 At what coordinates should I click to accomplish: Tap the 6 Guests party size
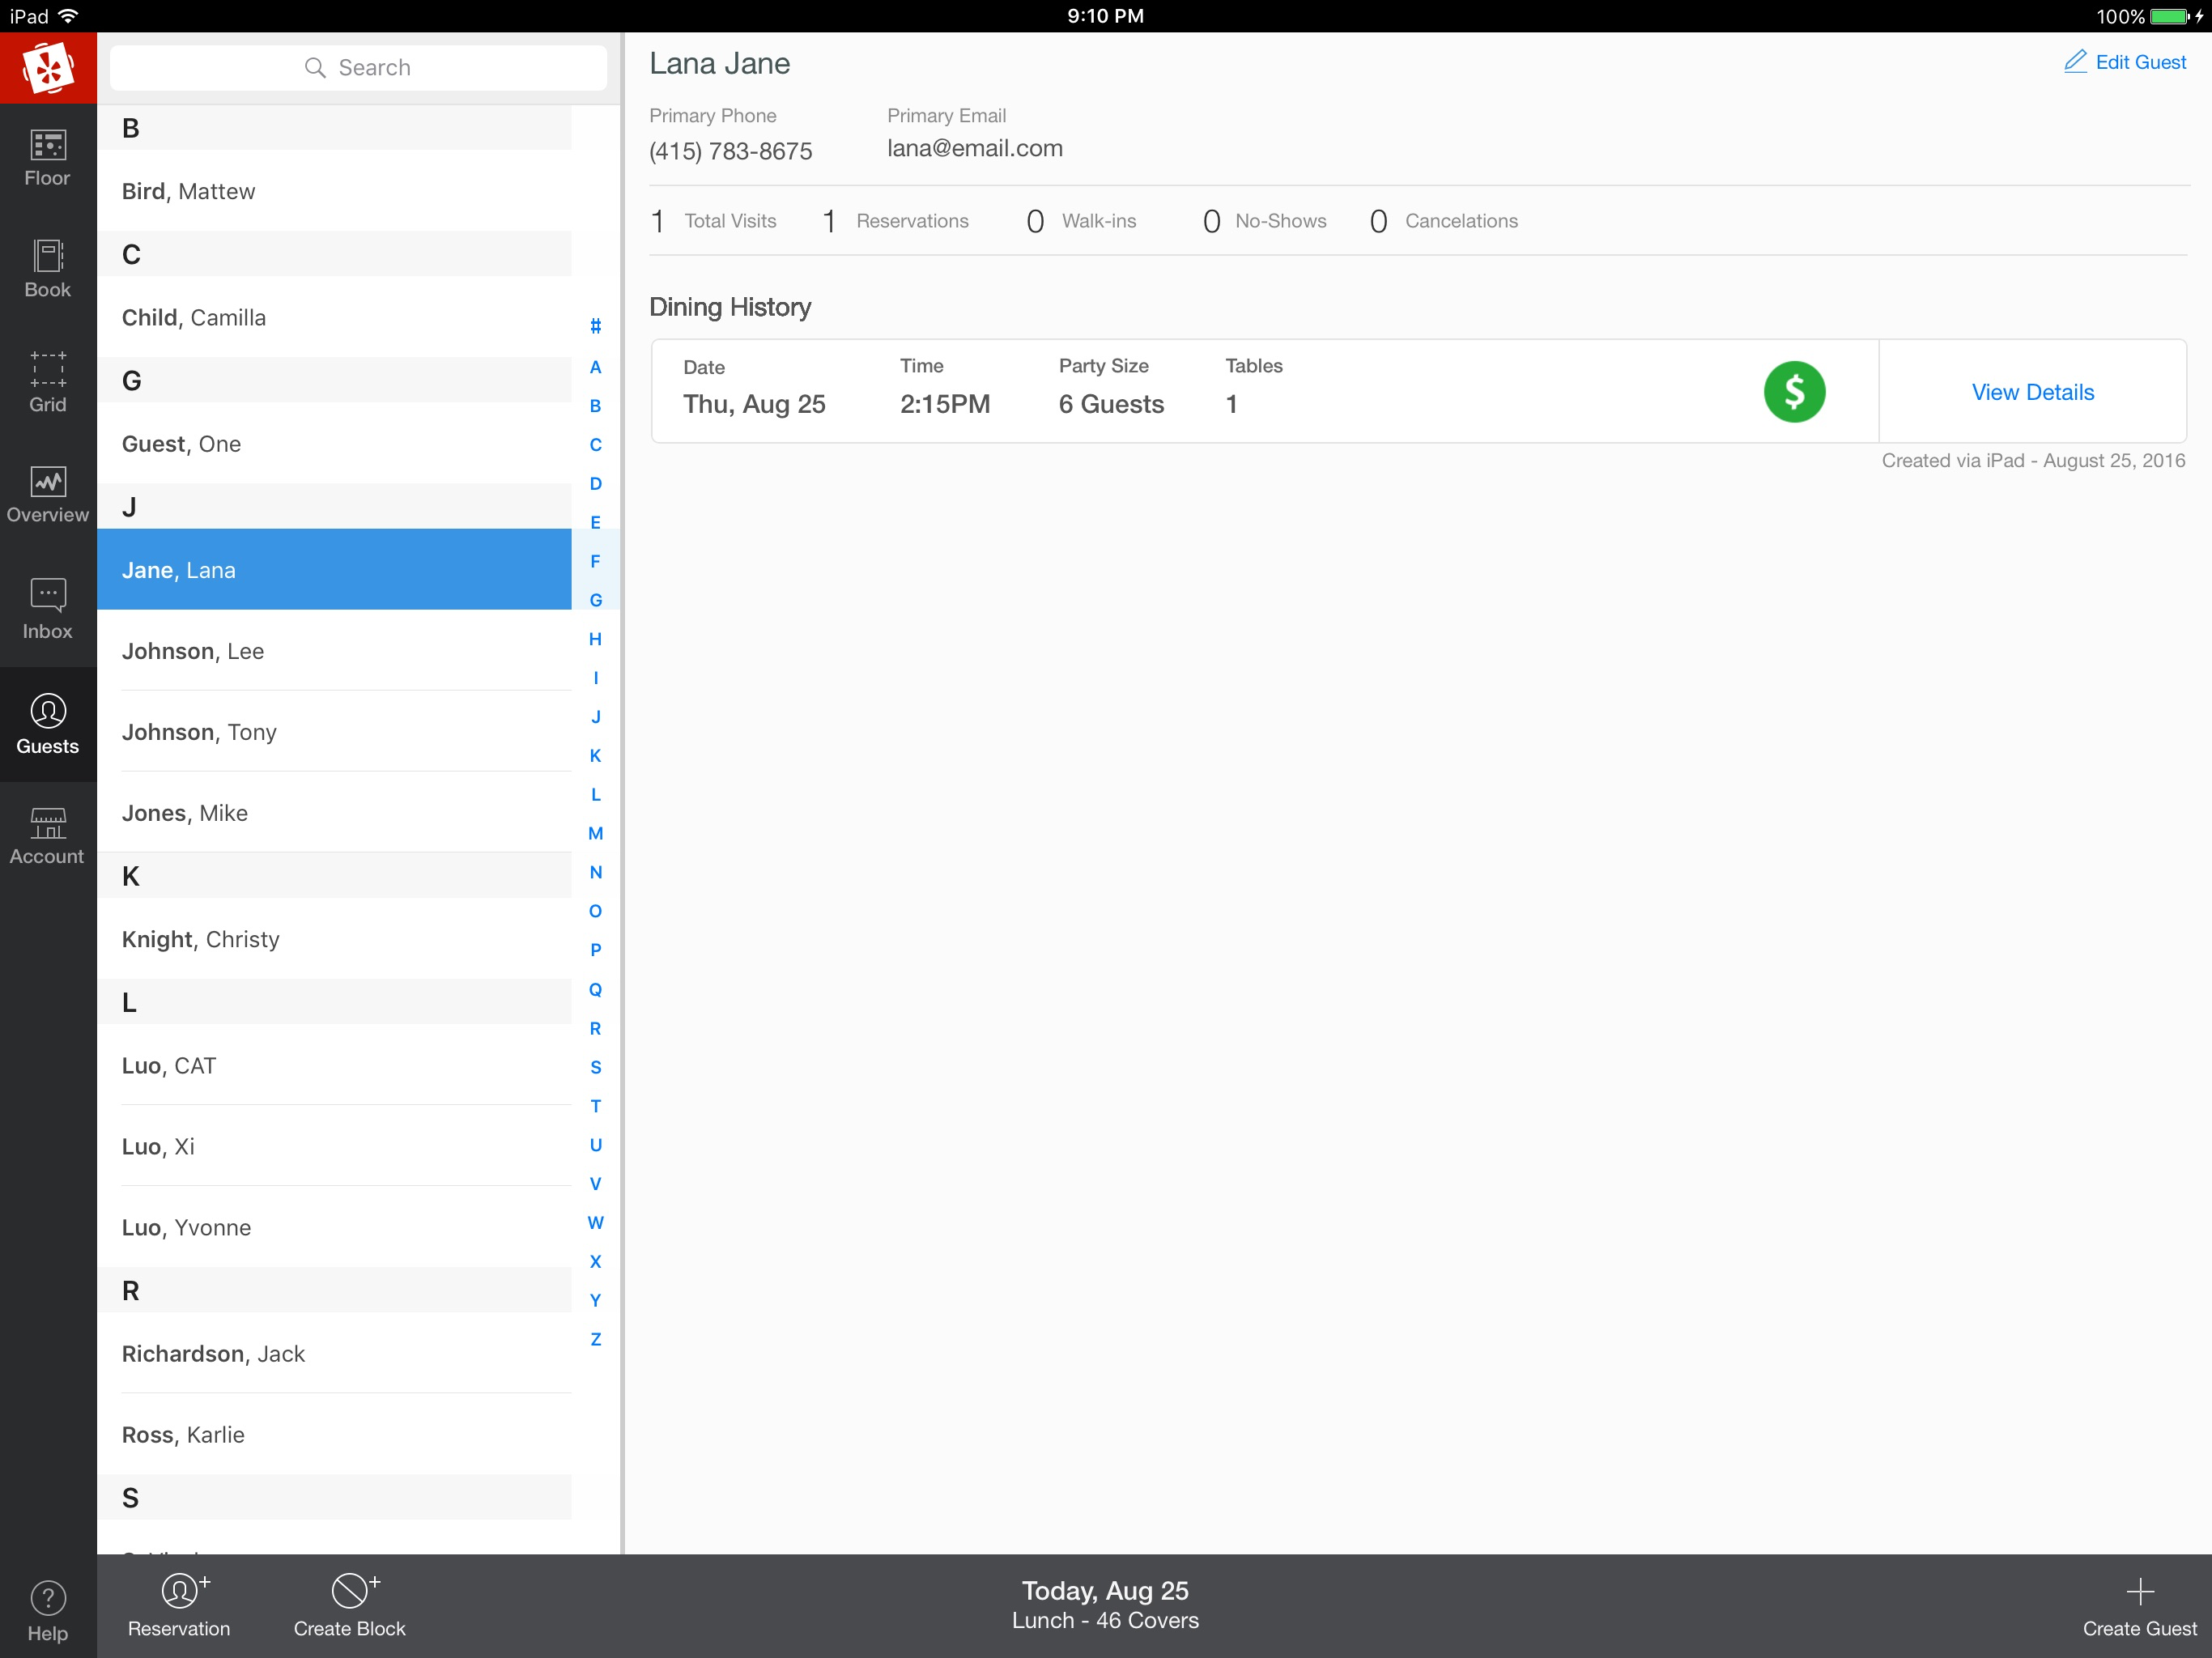(x=1111, y=404)
